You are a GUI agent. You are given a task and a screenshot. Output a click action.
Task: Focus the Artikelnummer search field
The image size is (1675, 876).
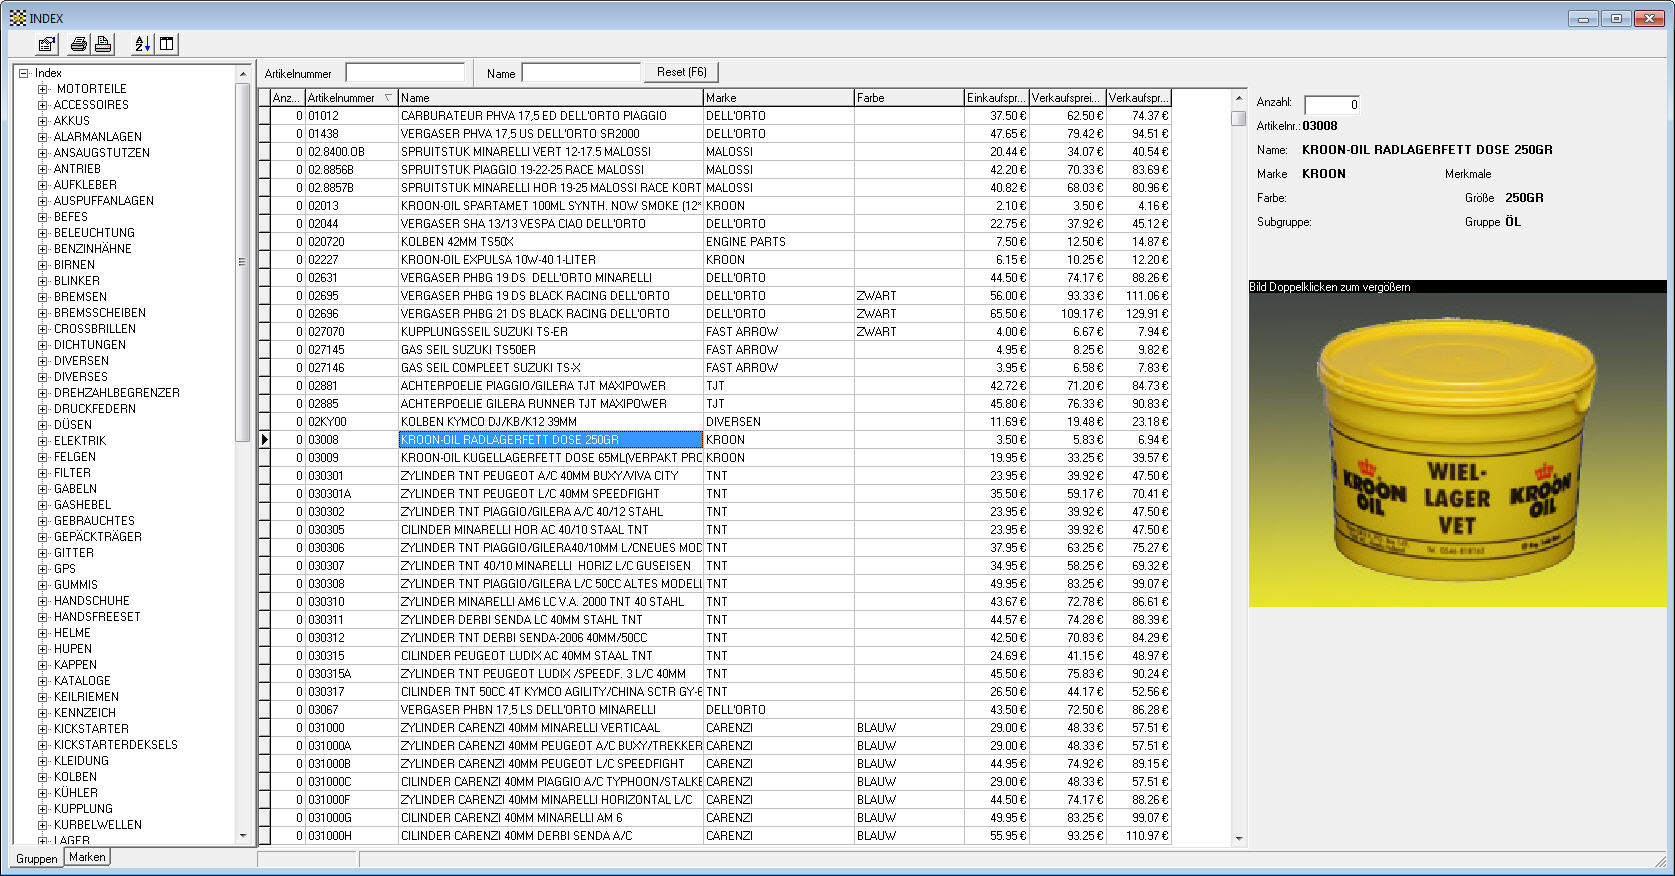pyautogui.click(x=405, y=73)
